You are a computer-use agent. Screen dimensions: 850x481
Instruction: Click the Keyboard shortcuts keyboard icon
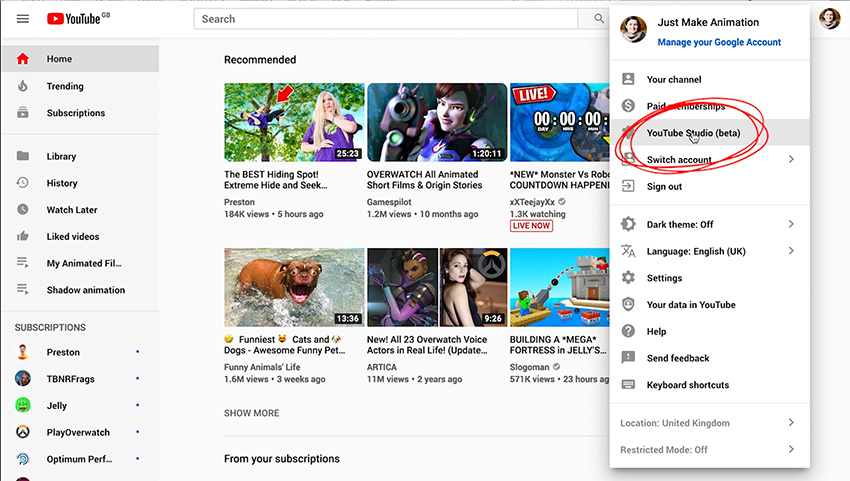628,384
